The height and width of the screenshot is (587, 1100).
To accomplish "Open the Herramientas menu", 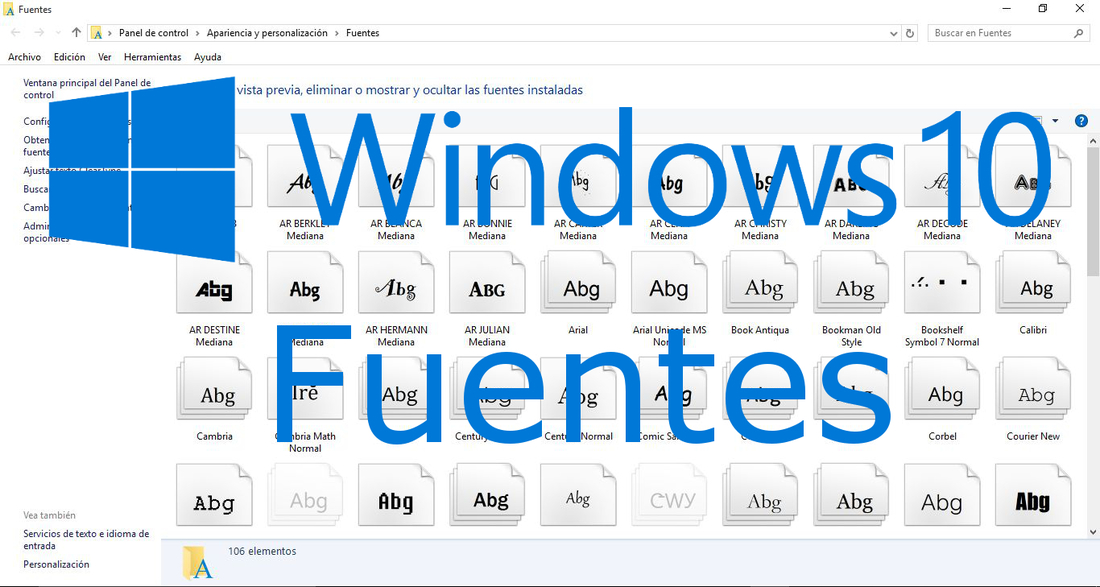I will [x=152, y=57].
